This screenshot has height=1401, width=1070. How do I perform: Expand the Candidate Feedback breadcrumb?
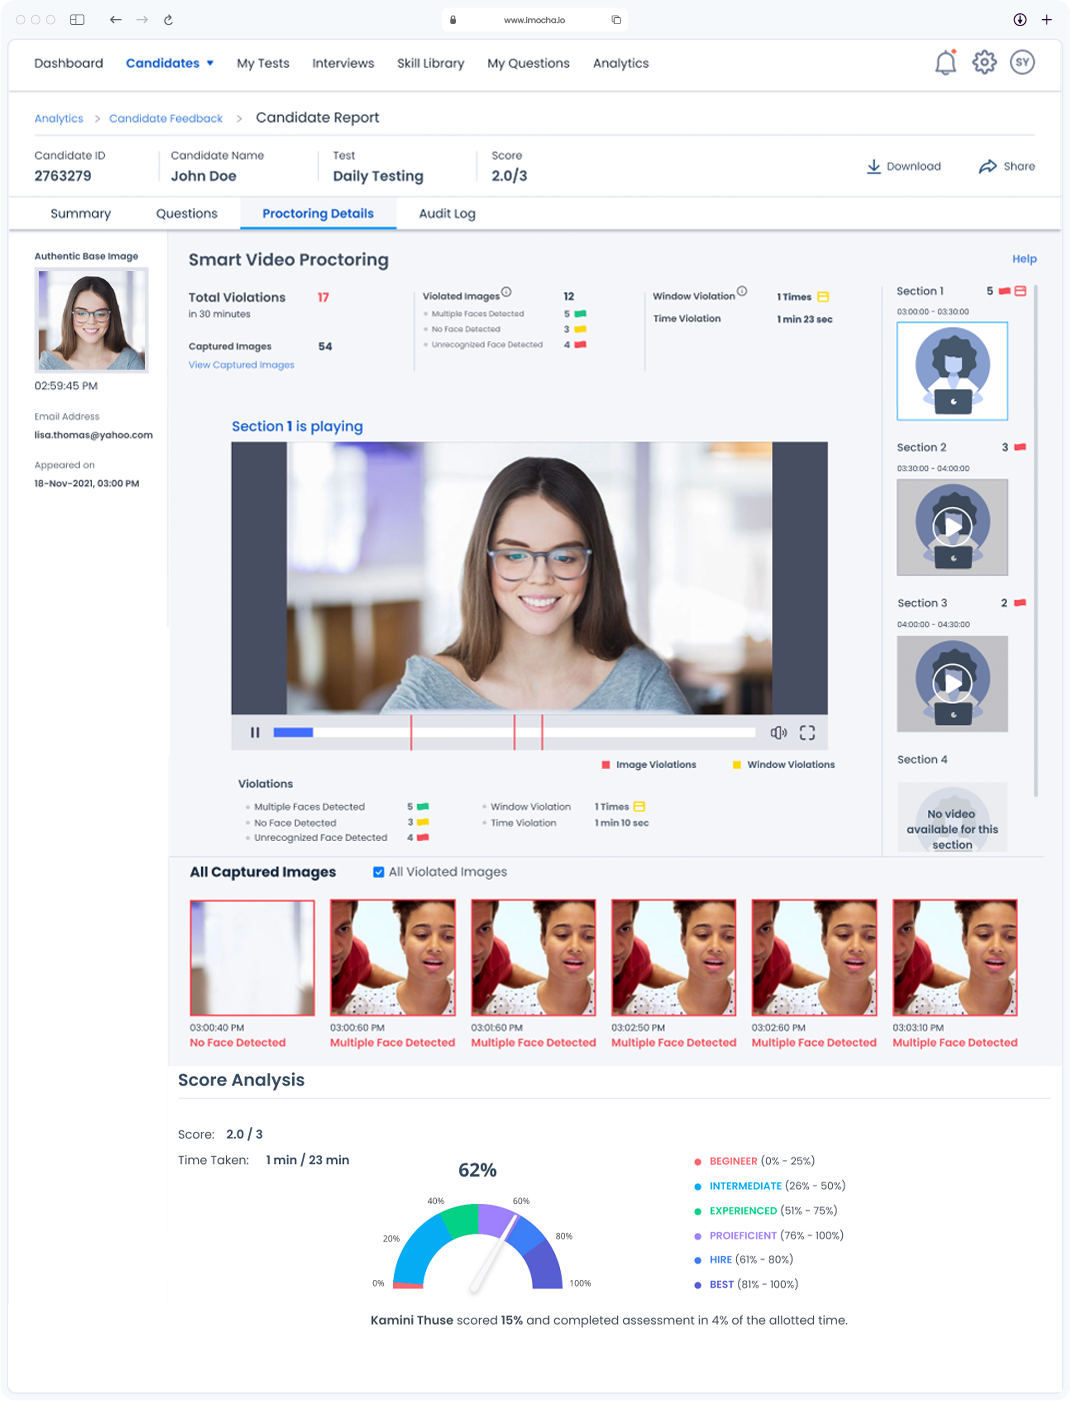[165, 118]
